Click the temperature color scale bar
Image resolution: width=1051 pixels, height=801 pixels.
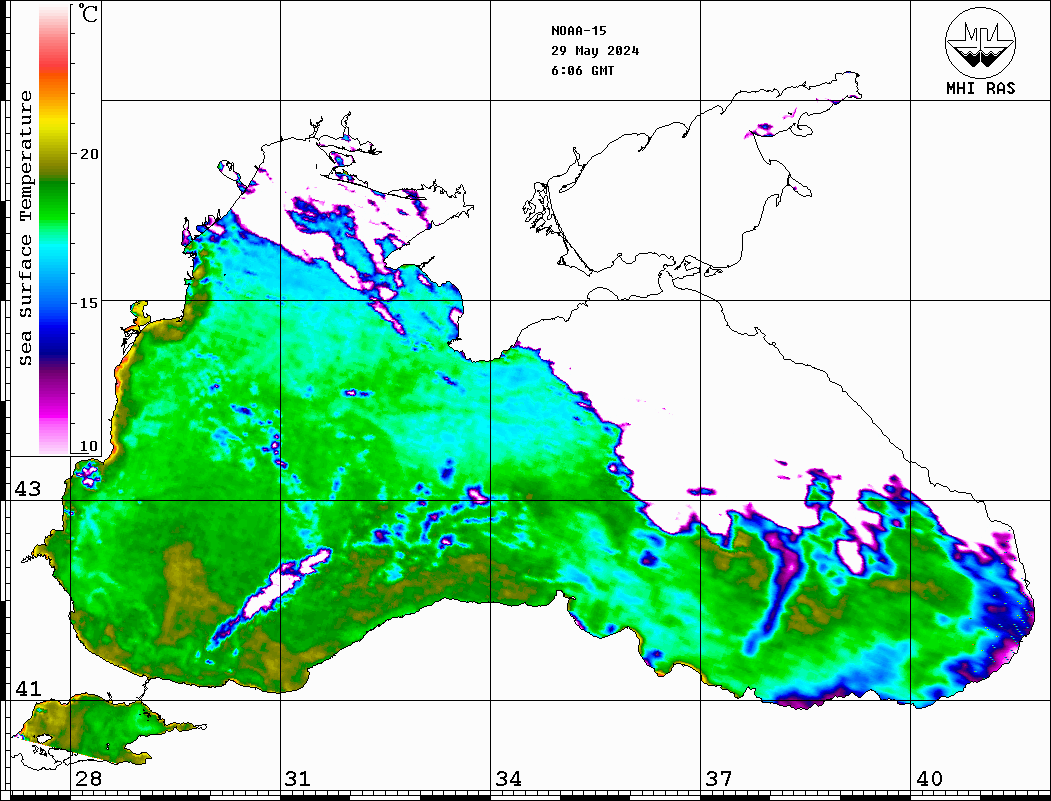tap(54, 230)
